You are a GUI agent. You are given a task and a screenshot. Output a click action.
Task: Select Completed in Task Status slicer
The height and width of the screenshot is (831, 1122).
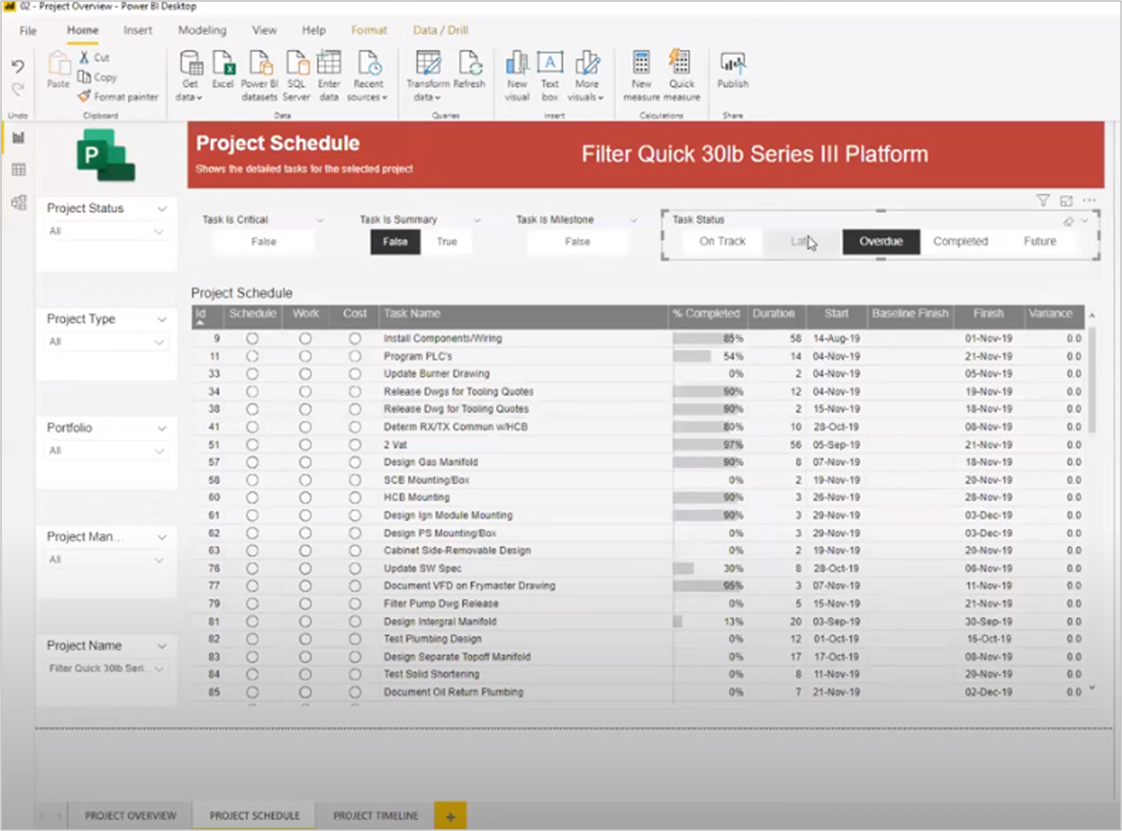960,241
